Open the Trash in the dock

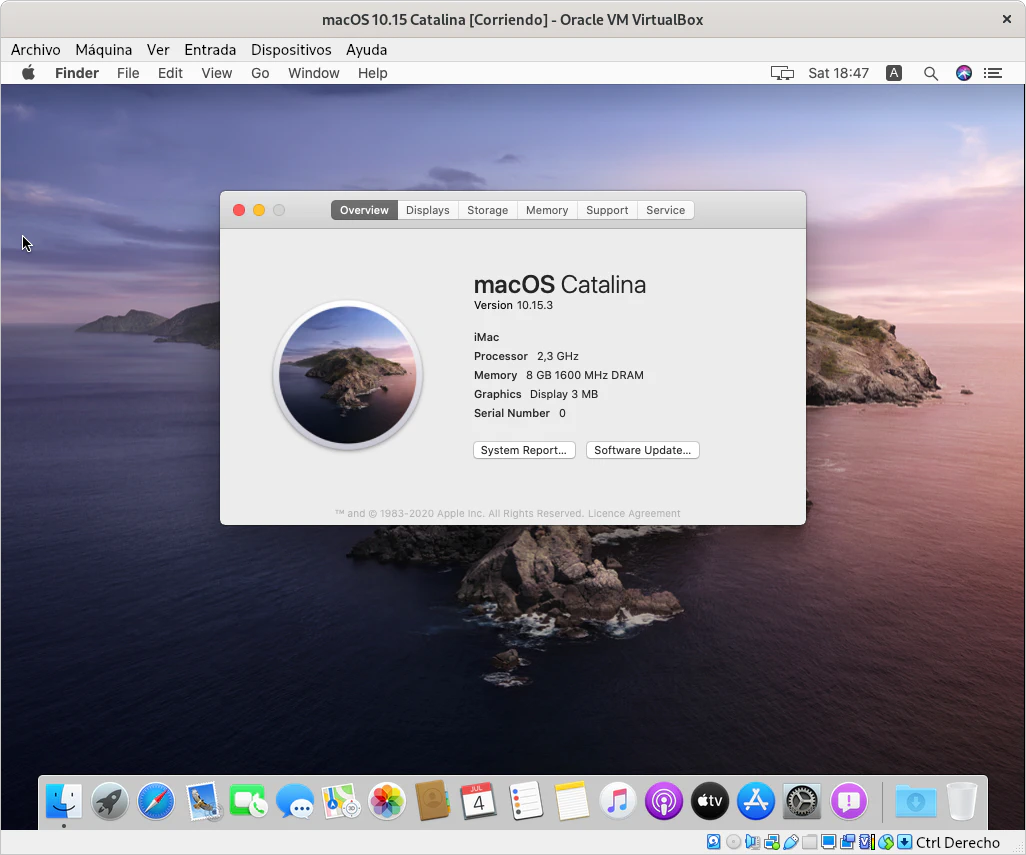962,801
